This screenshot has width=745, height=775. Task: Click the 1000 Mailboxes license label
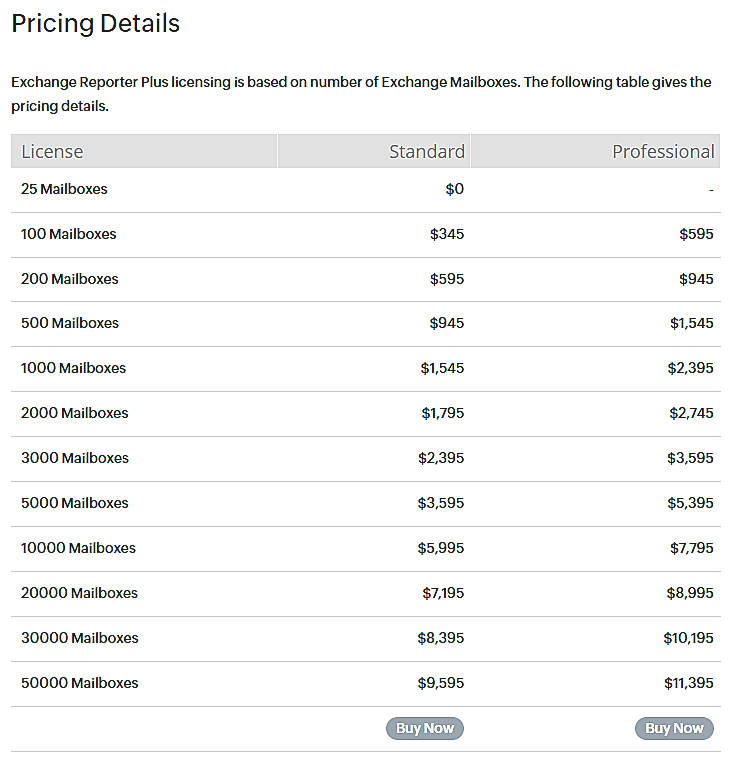(x=73, y=368)
